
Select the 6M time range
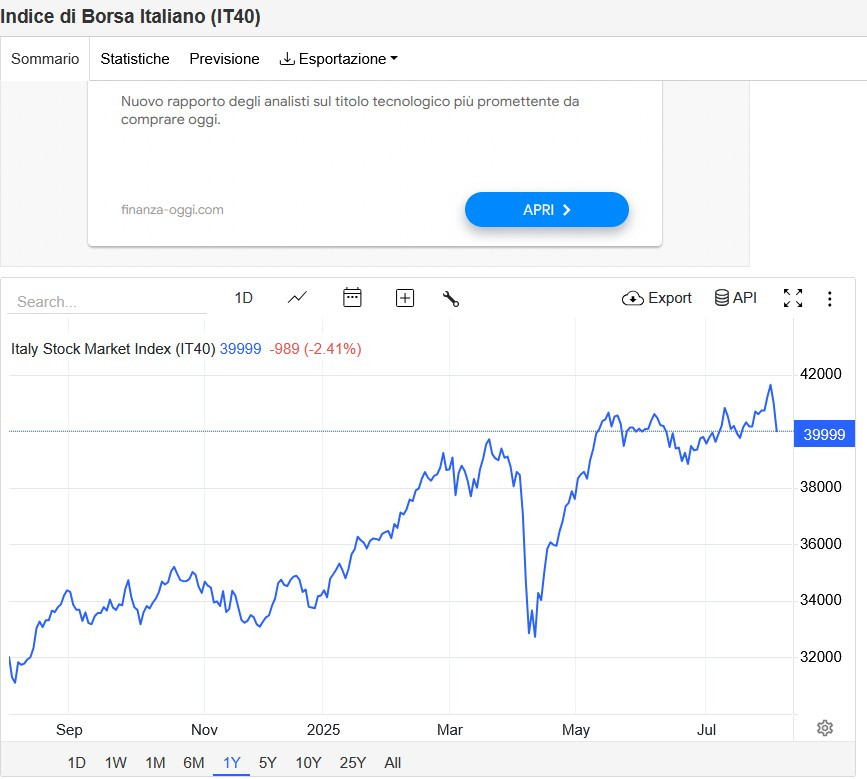[194, 763]
